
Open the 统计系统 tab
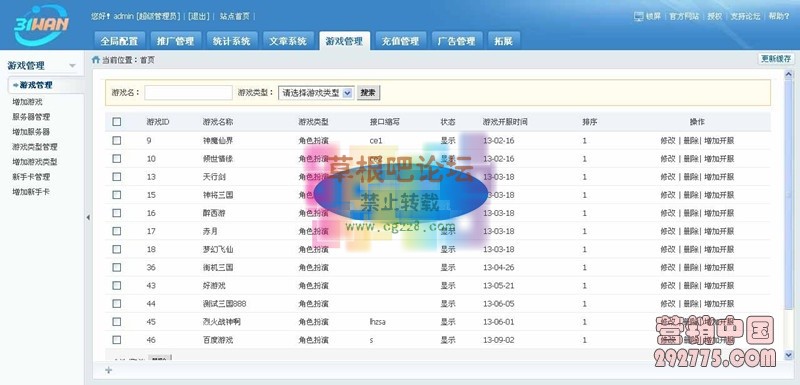point(232,41)
